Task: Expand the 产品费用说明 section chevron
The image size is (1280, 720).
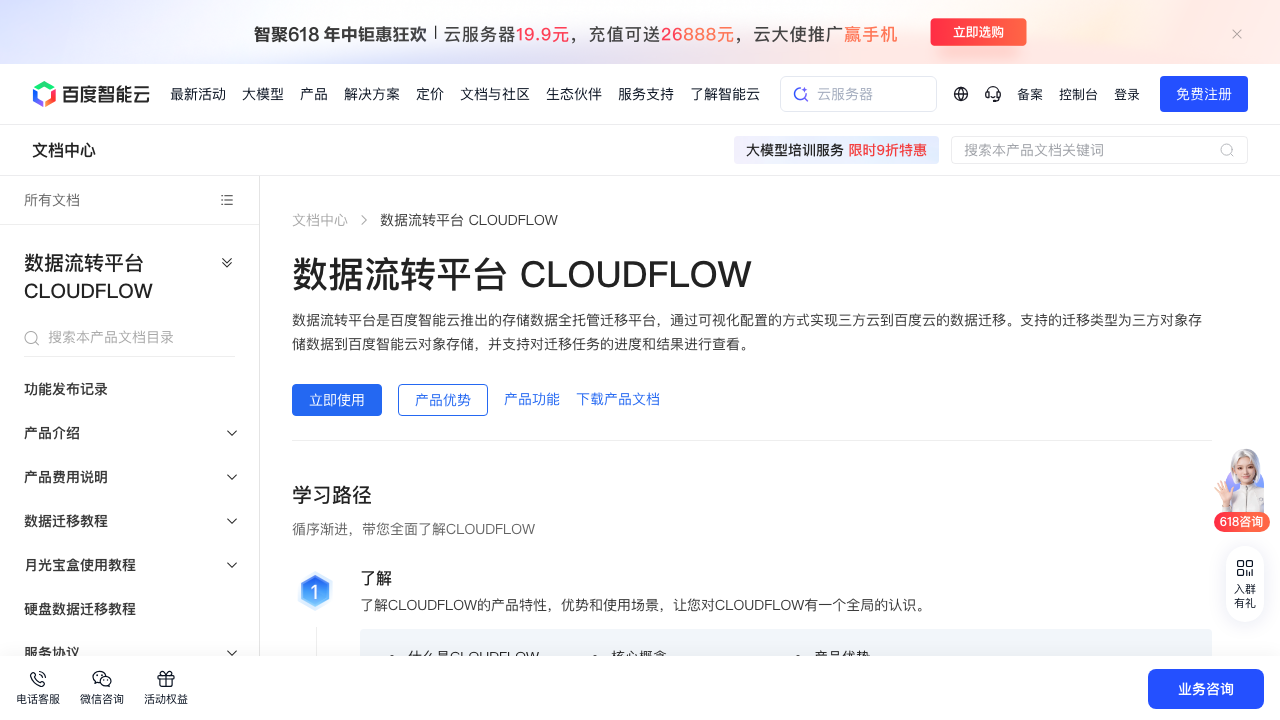Action: [x=232, y=477]
